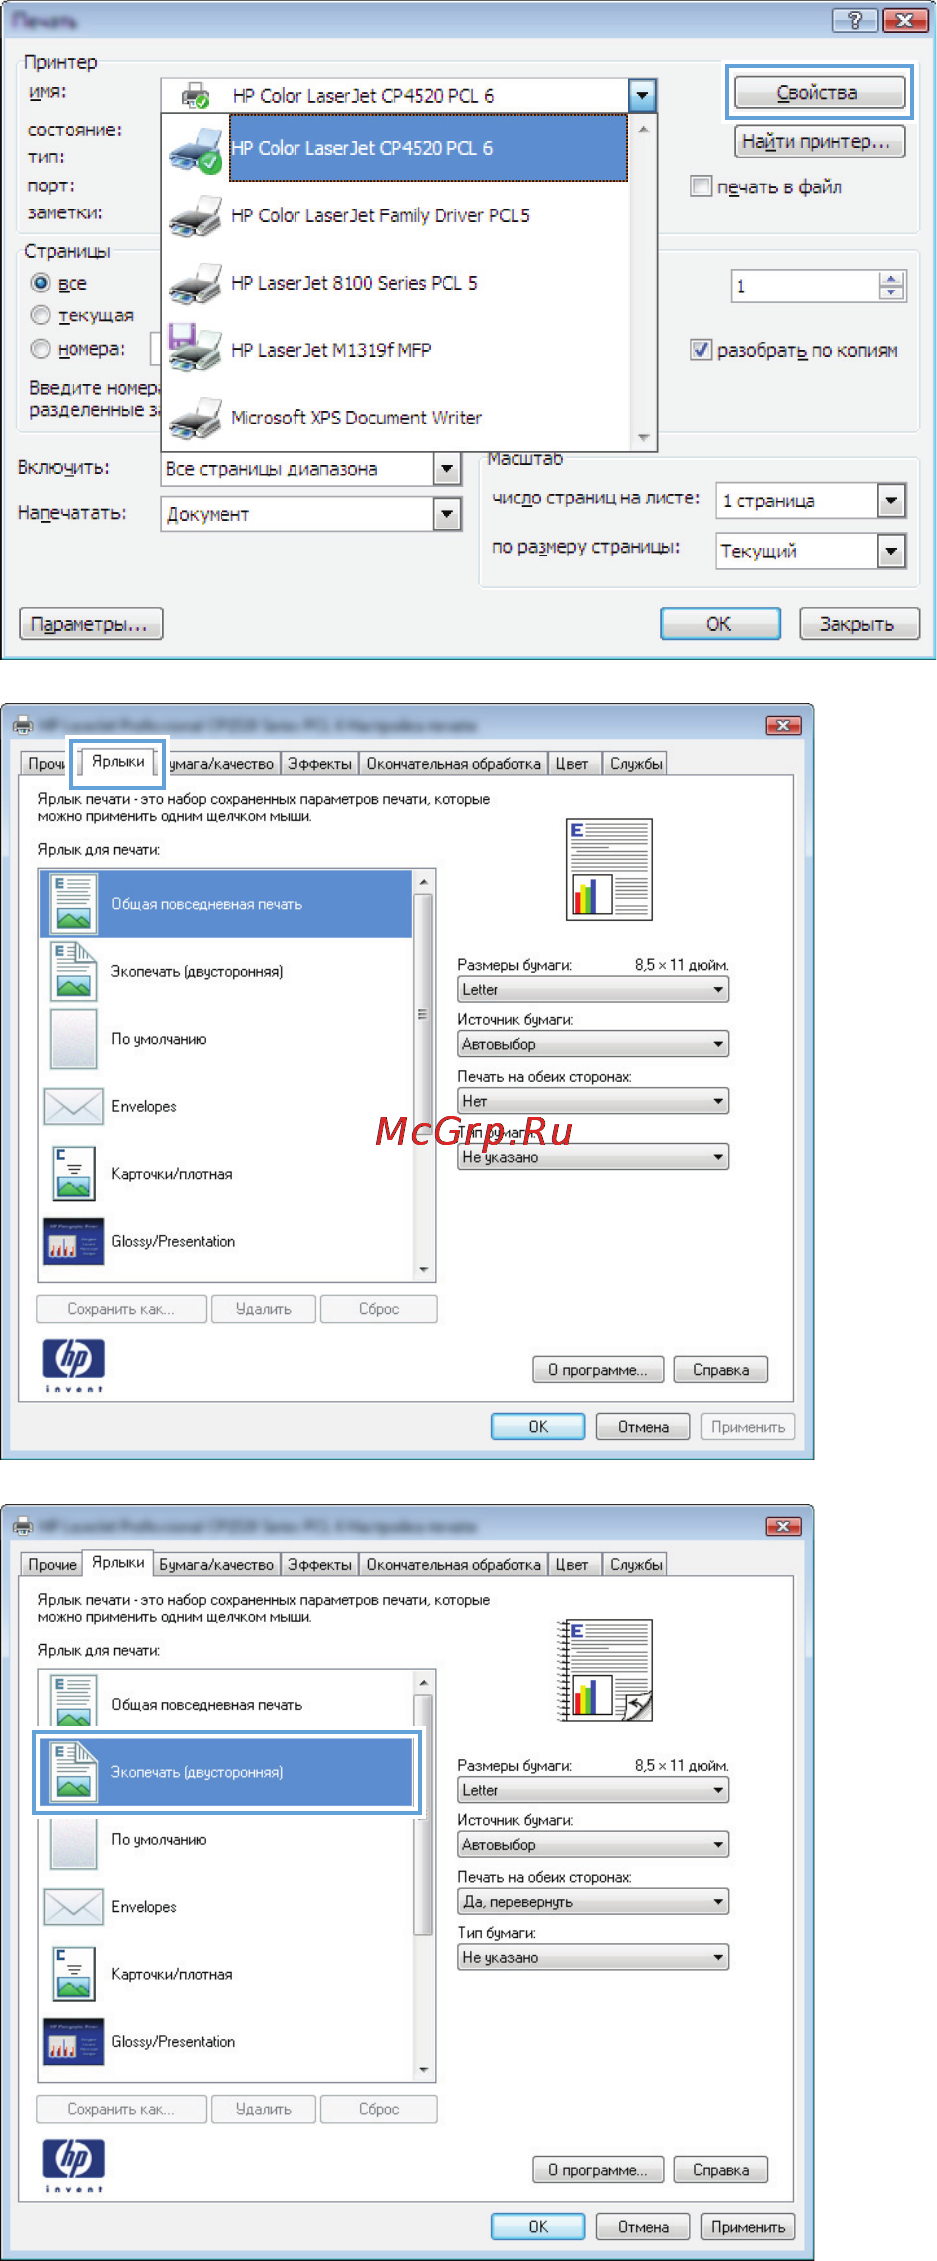
Task: Click the duplex page preview thumbnail in Экопечать-selected dialog
Action: (606, 1670)
